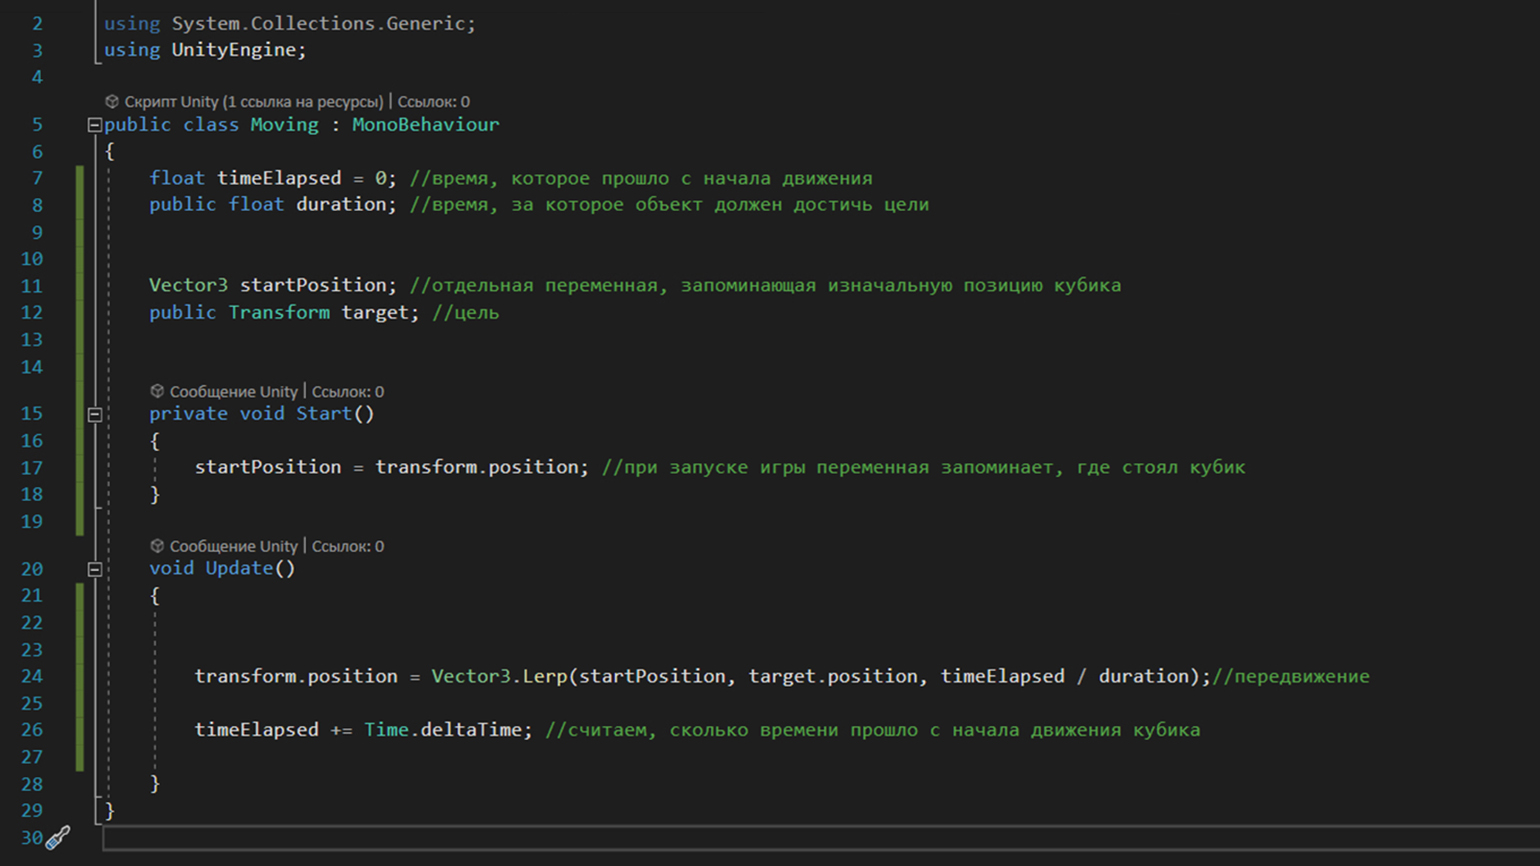Image resolution: width=1540 pixels, height=866 pixels.
Task: Click 'Сообщение Unity' above the Update method
Action: point(233,546)
